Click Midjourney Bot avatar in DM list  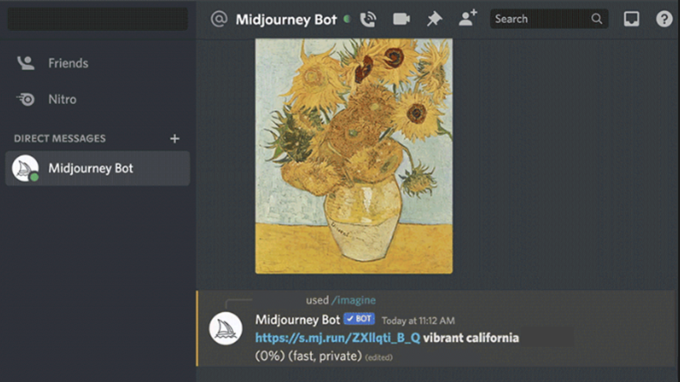25,168
